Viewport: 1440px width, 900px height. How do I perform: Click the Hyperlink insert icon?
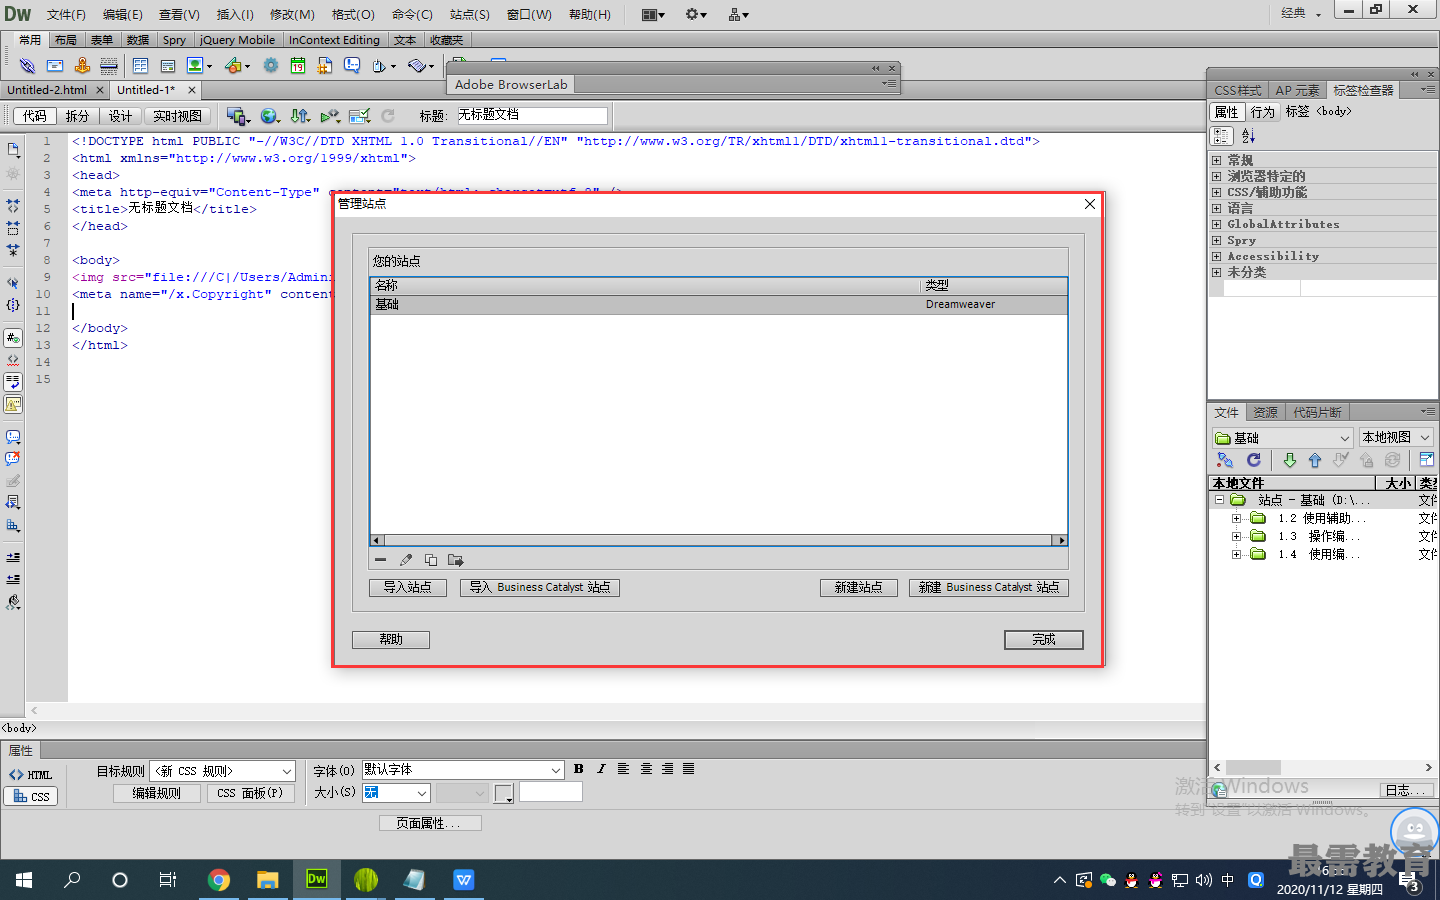click(27, 66)
